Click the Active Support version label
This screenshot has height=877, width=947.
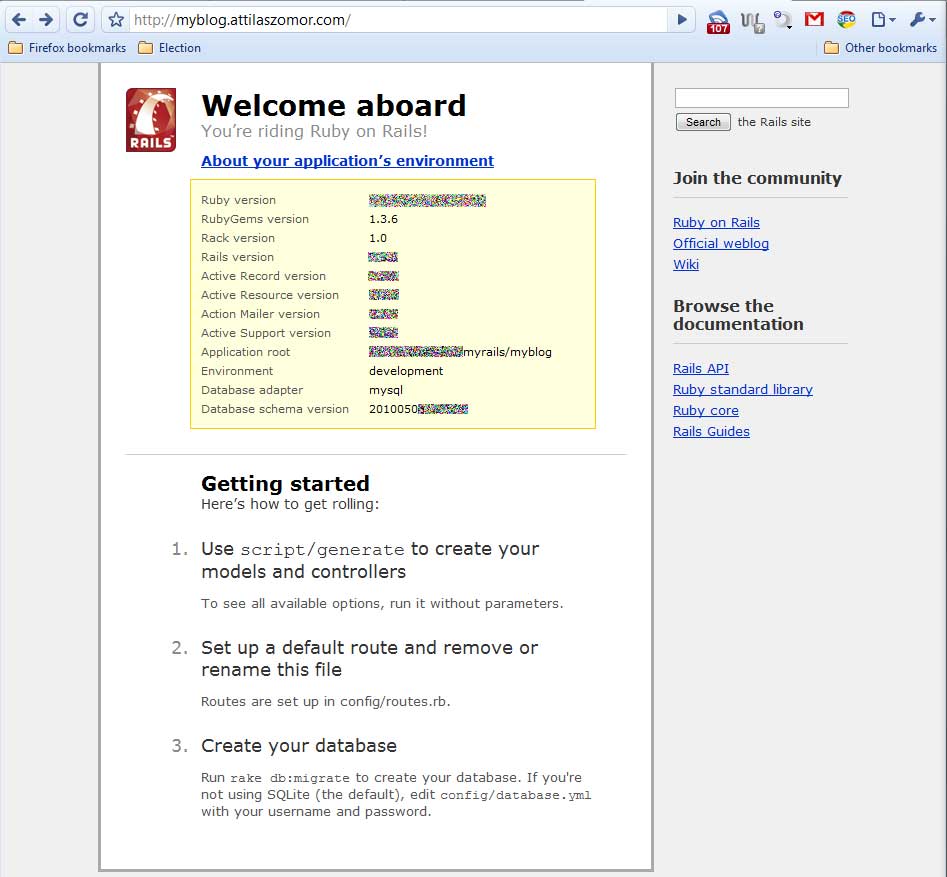click(x=266, y=333)
